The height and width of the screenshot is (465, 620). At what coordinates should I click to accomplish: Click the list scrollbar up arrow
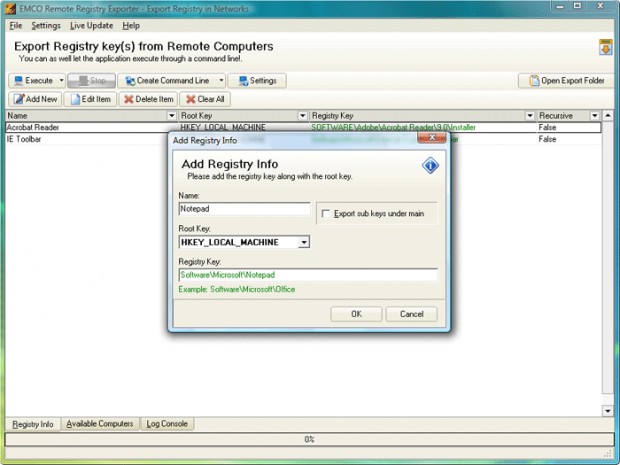(608, 116)
